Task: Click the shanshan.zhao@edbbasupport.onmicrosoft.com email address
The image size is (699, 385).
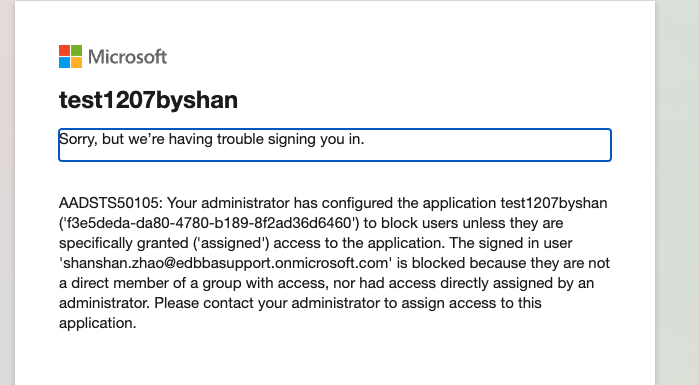Action: click(226, 263)
